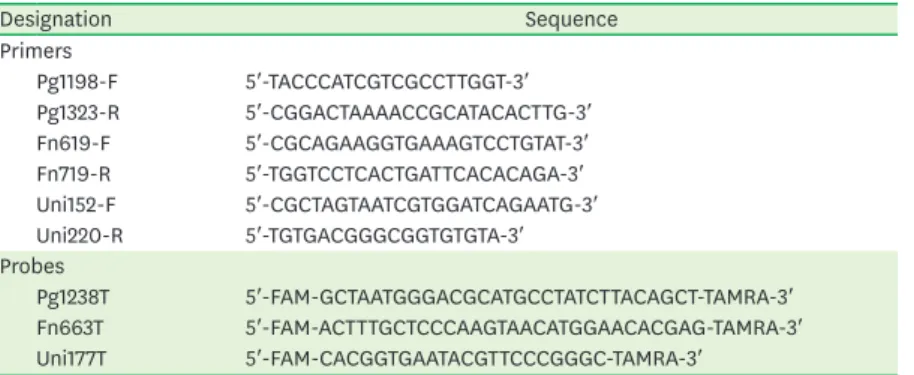
Task: Click the sequence 5′-TGGTCCTCACTGATTCACACAGA-3′
Action: [x=414, y=174]
